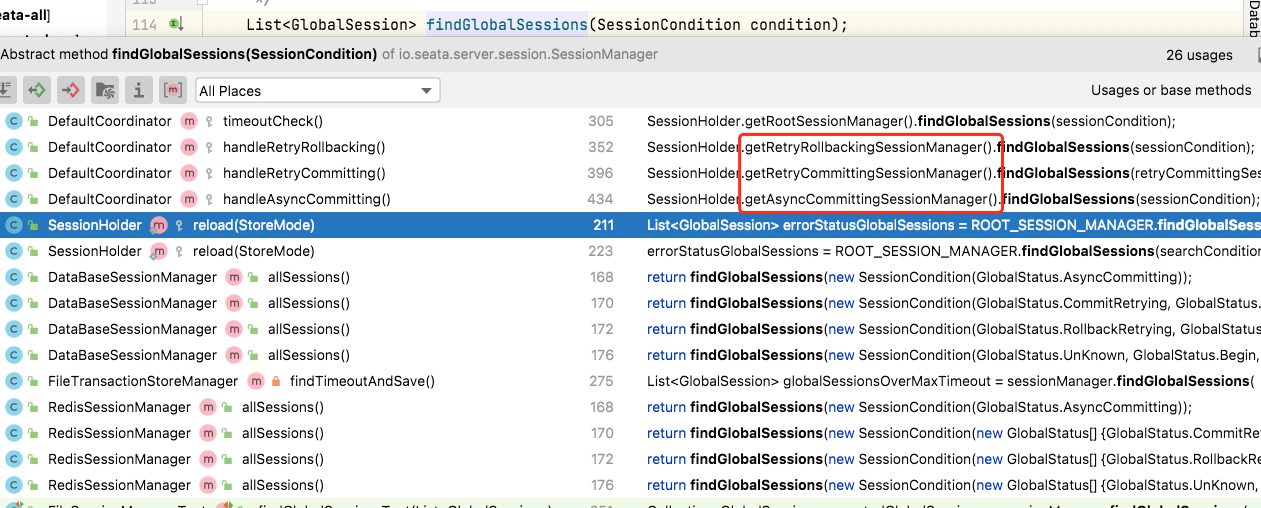Select DataBaseSessionManager usage with GlobalStatus.CommitRetrying
The height and width of the screenshot is (508, 1261).
pyautogui.click(x=630, y=303)
